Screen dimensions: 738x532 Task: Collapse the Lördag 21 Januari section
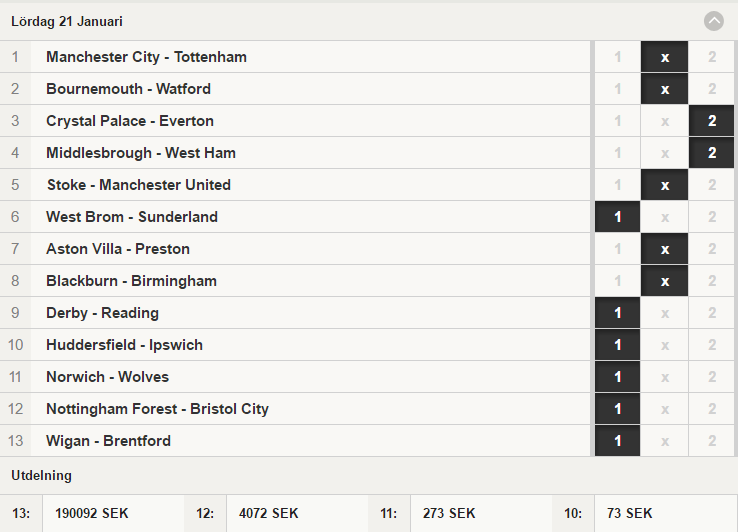713,20
